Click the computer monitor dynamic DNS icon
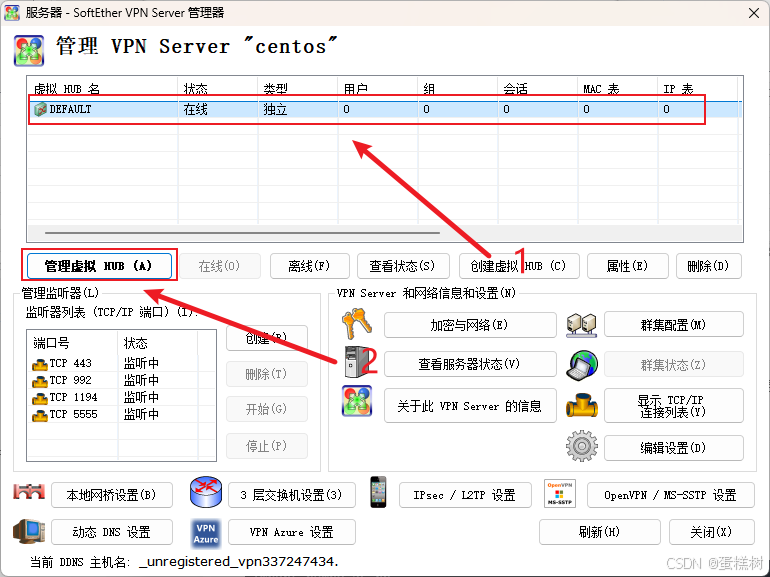This screenshot has width=770, height=577. 29,531
